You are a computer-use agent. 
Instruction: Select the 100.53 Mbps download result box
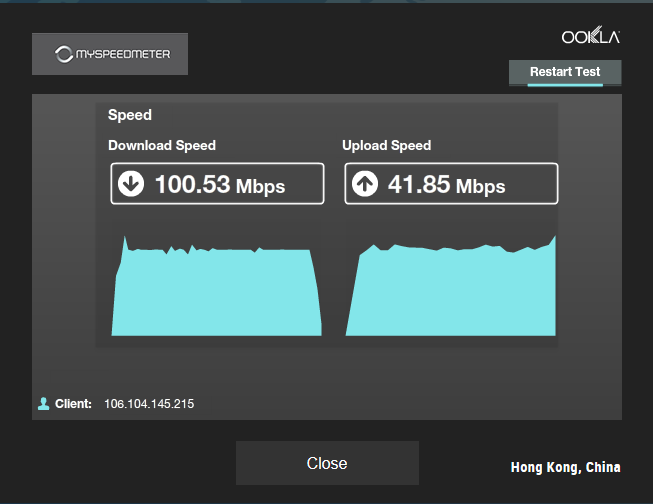click(217, 184)
